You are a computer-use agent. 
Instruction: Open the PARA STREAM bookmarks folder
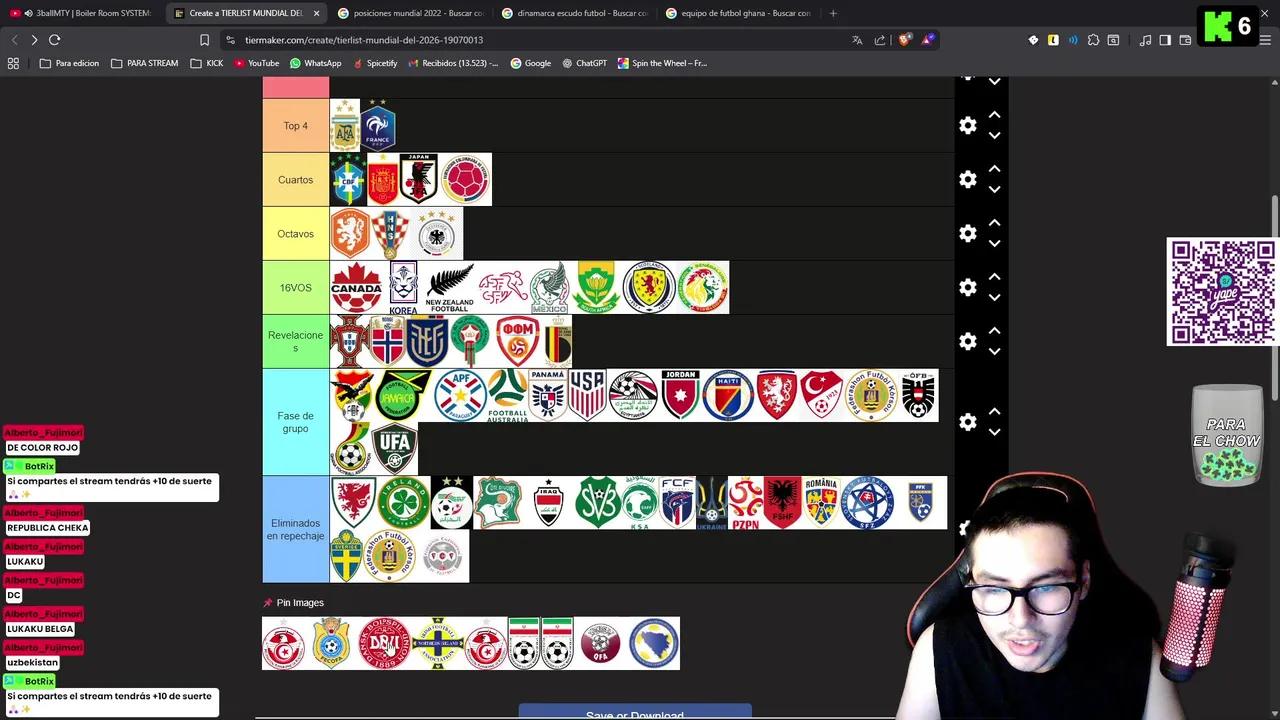click(x=144, y=63)
